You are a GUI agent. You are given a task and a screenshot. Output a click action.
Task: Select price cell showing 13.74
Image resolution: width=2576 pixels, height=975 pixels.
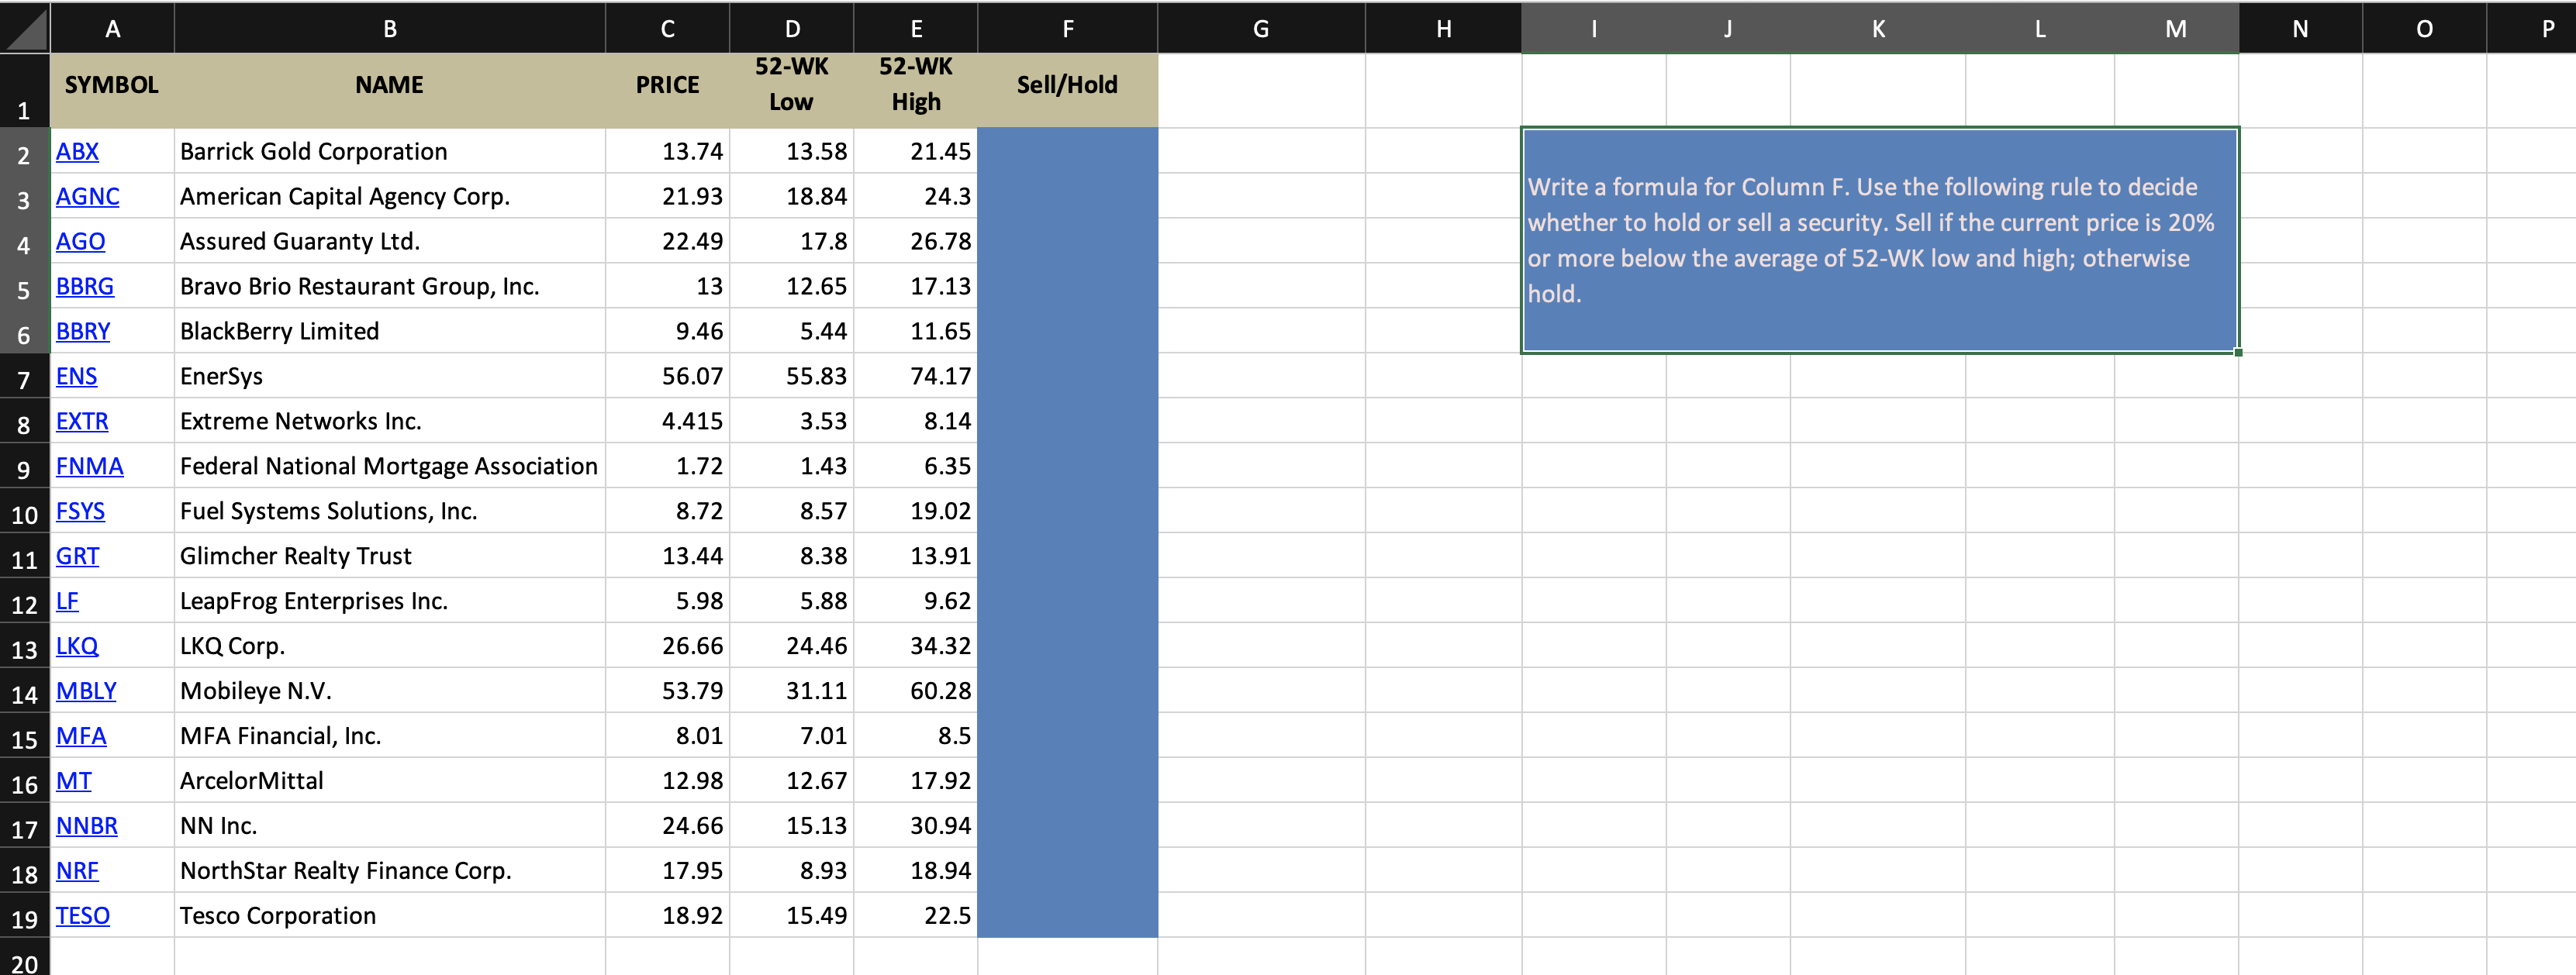[667, 151]
